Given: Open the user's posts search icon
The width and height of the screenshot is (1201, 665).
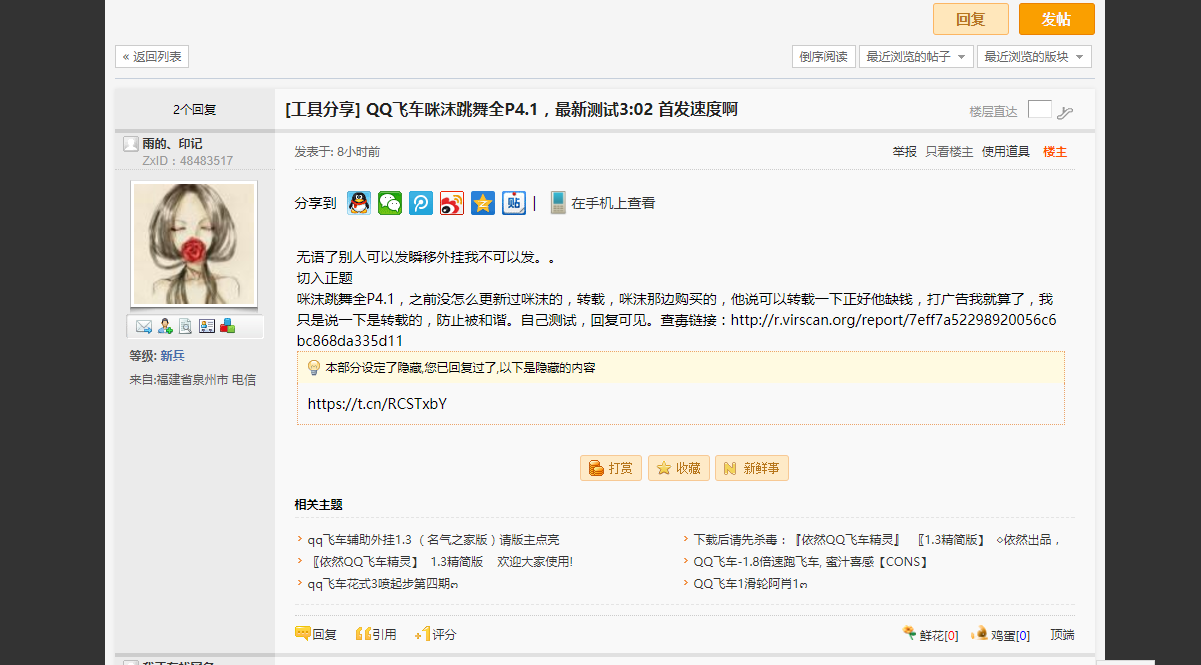Looking at the screenshot, I should tap(185, 326).
